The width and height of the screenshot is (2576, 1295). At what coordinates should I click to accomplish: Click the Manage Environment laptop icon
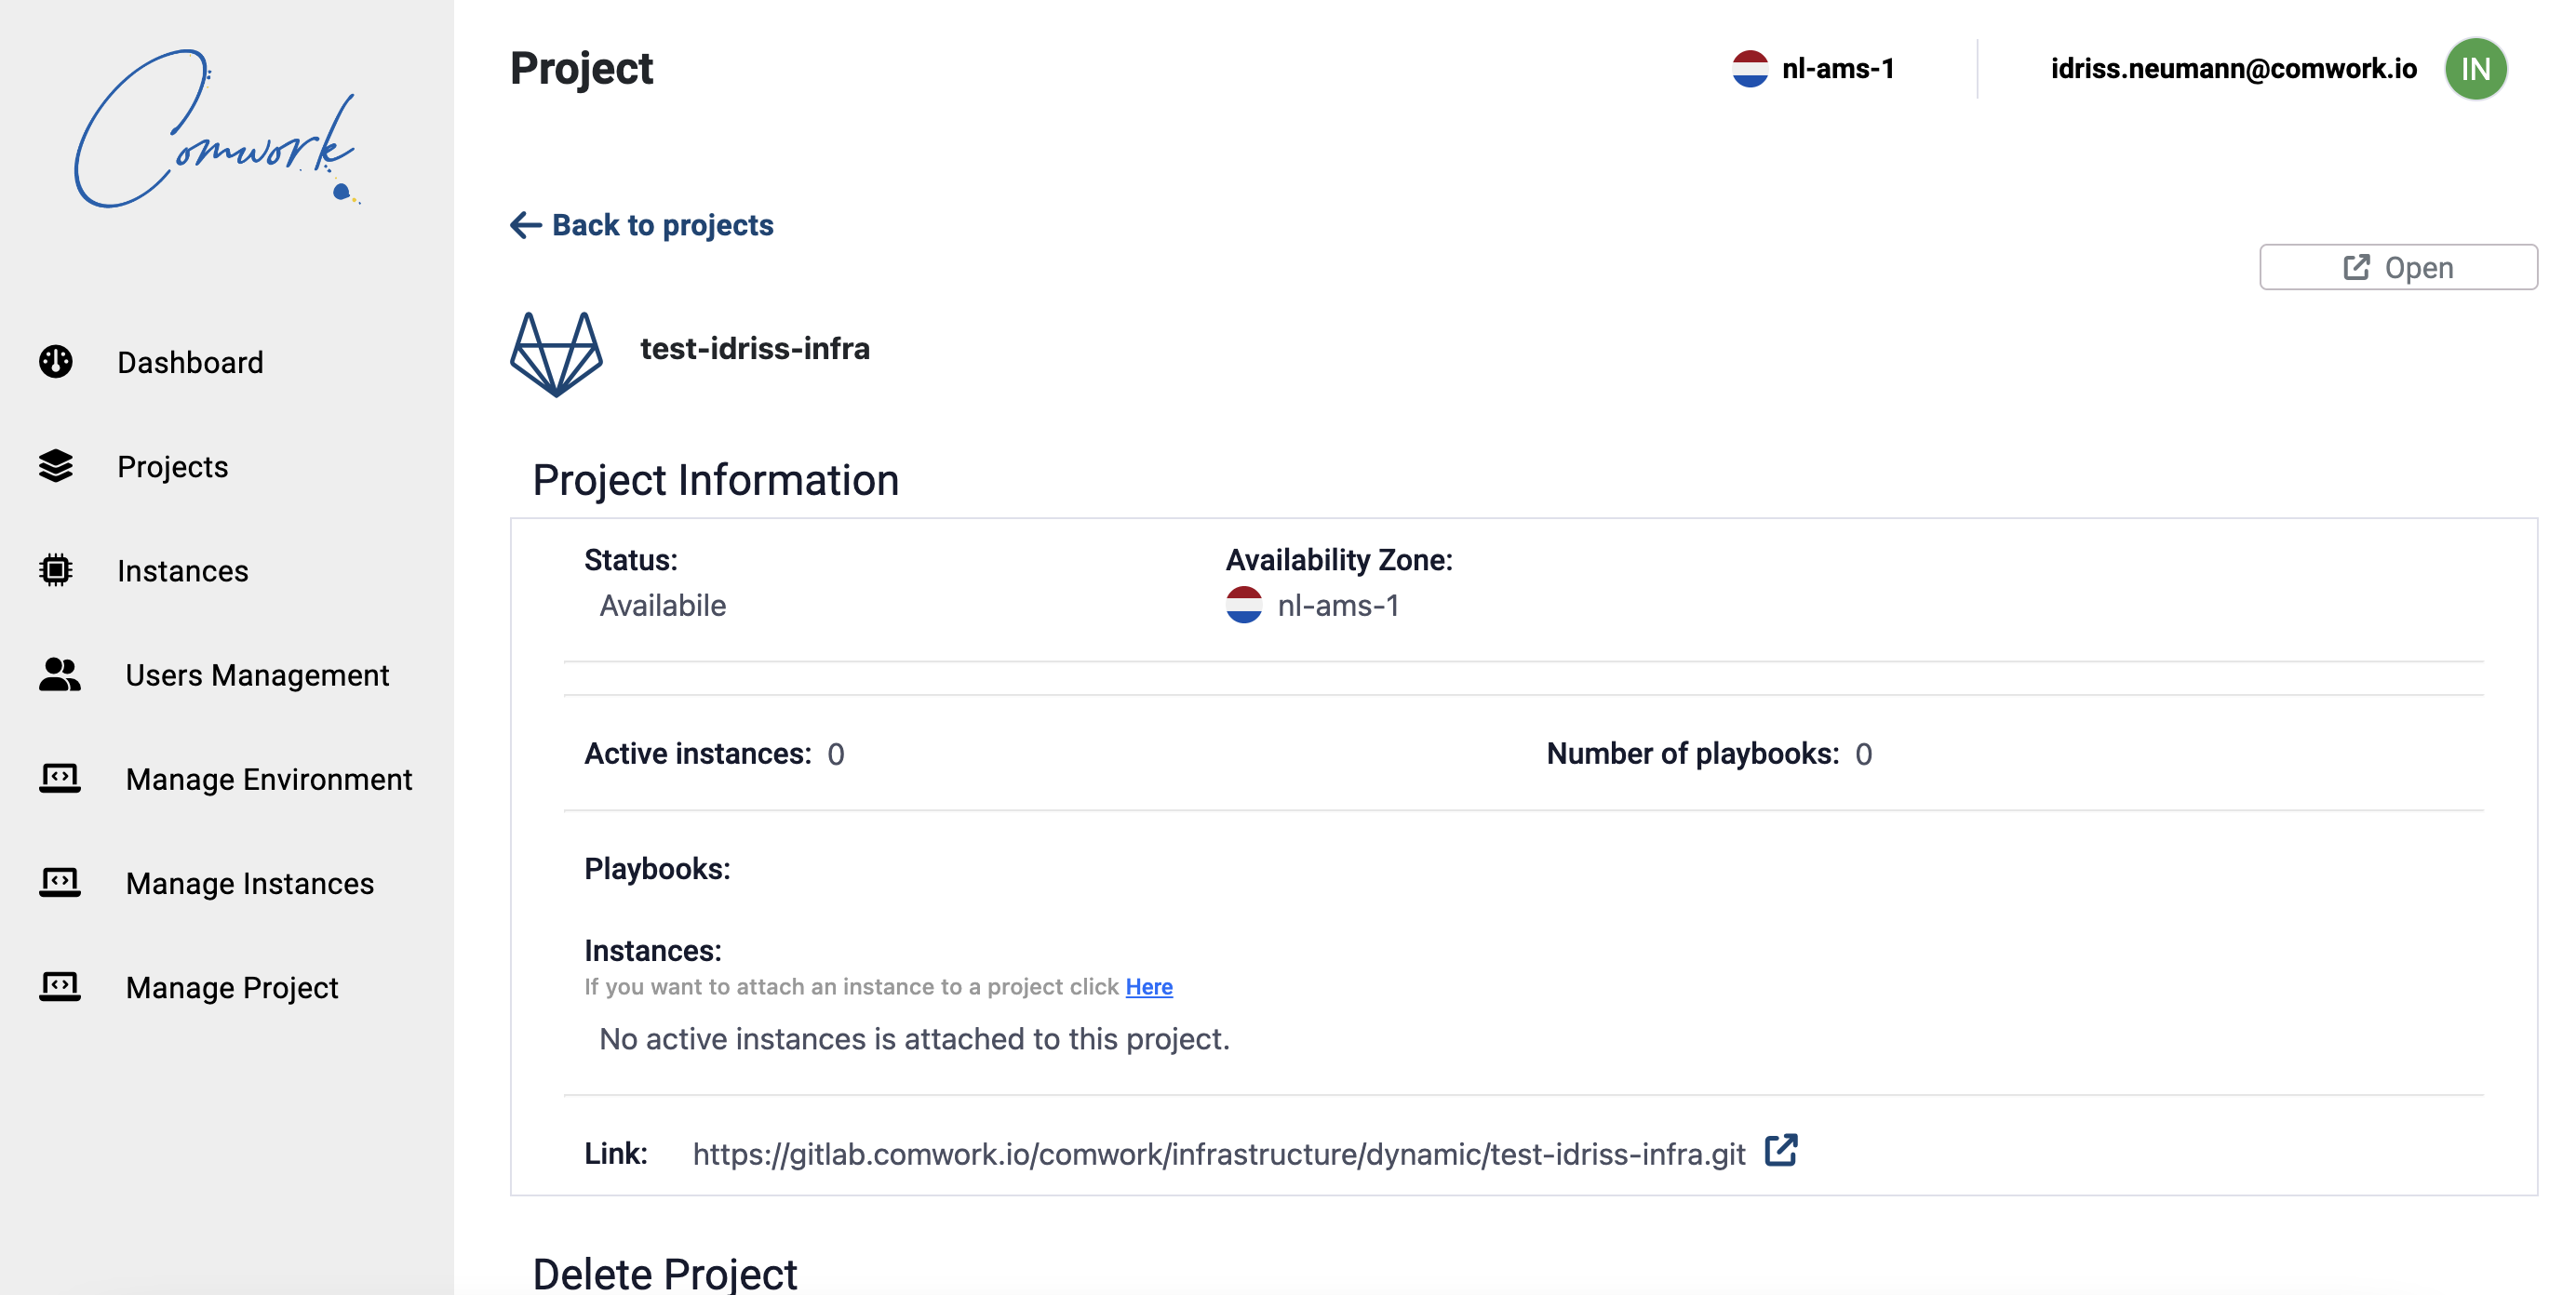[x=60, y=779]
